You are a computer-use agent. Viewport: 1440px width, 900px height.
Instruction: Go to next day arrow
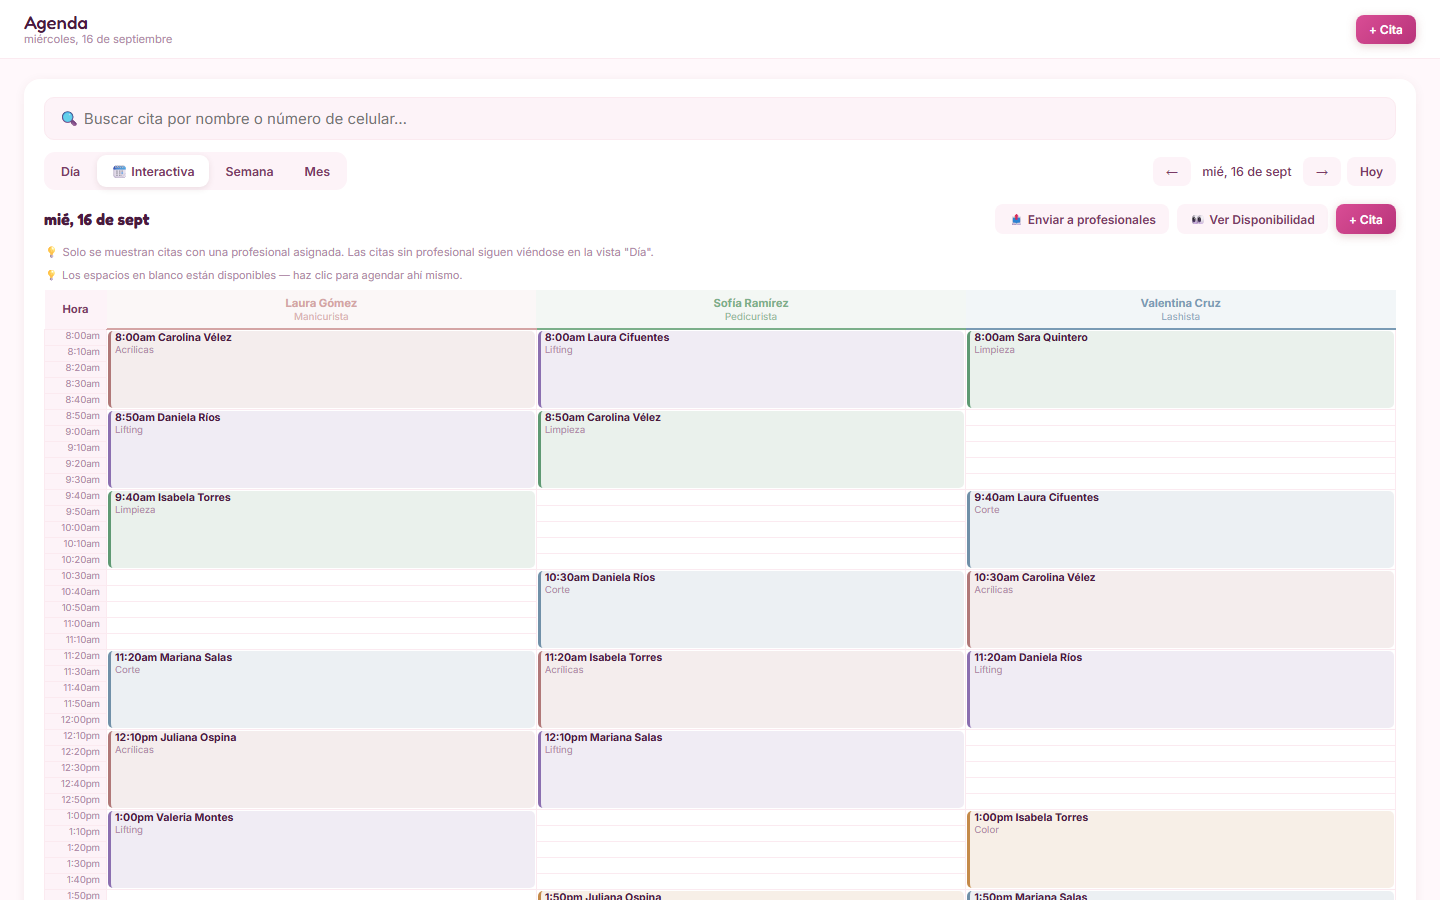(1322, 172)
